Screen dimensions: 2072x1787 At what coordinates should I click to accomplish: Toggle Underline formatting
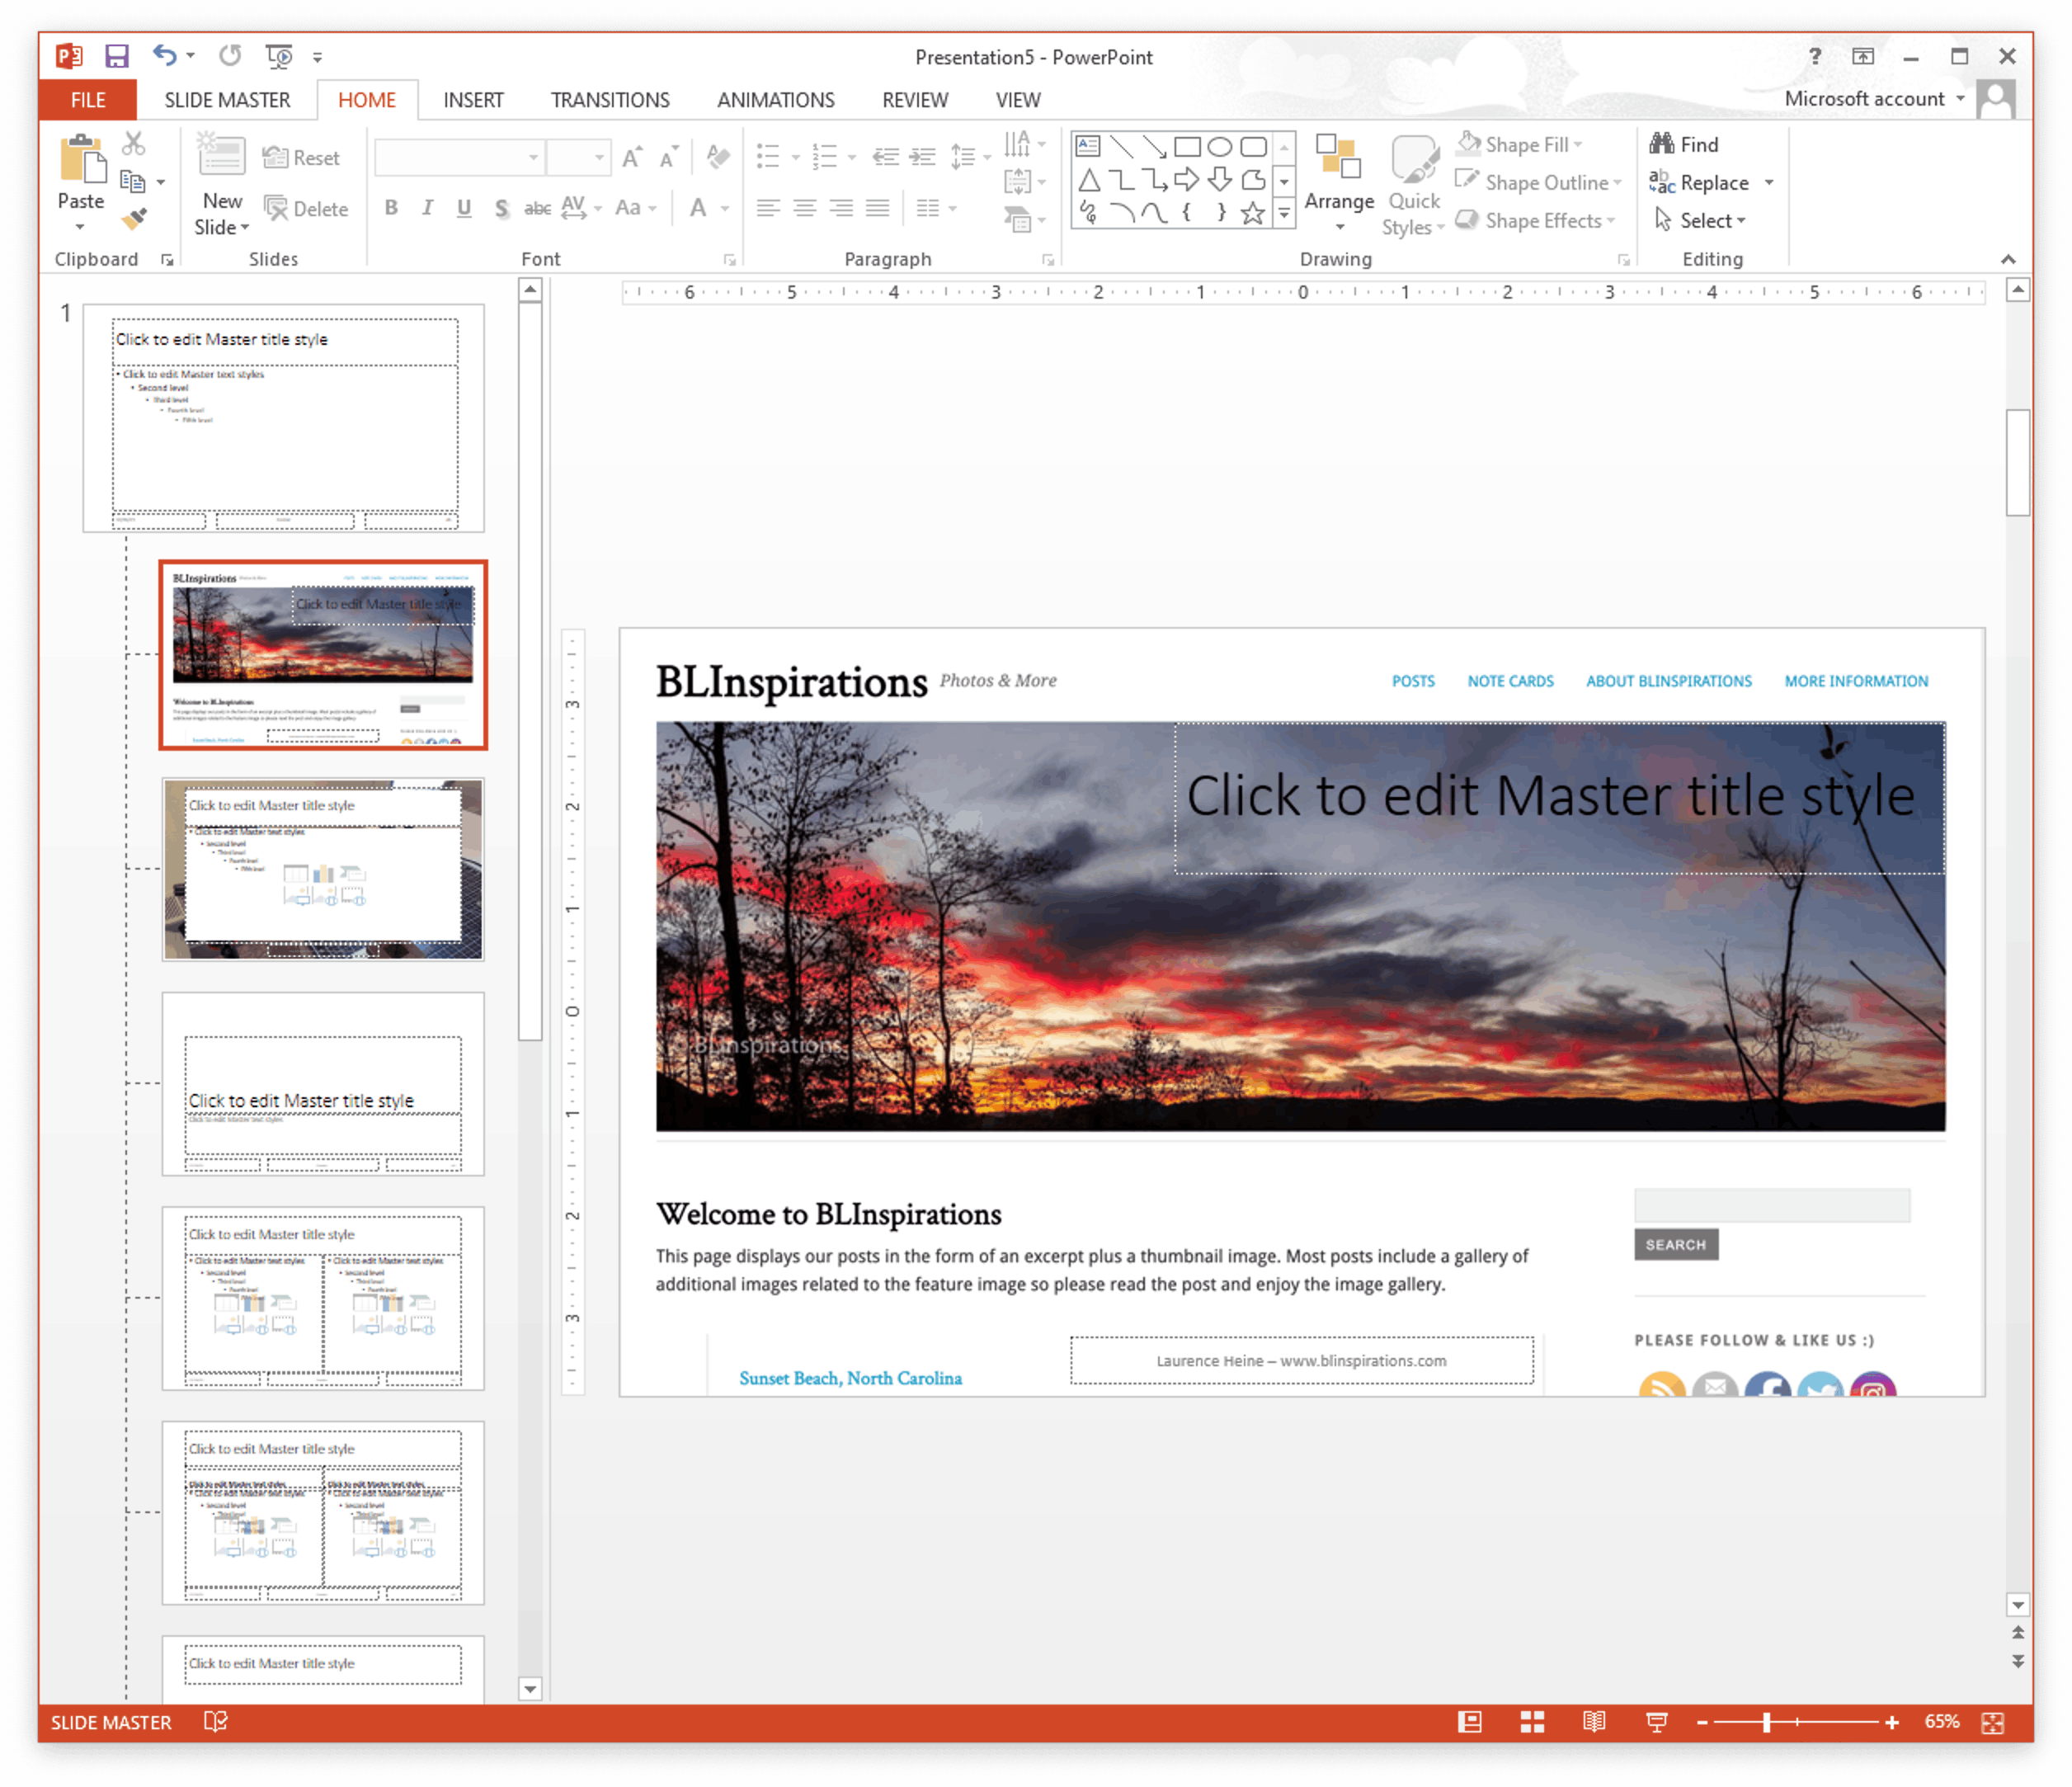pyautogui.click(x=464, y=207)
